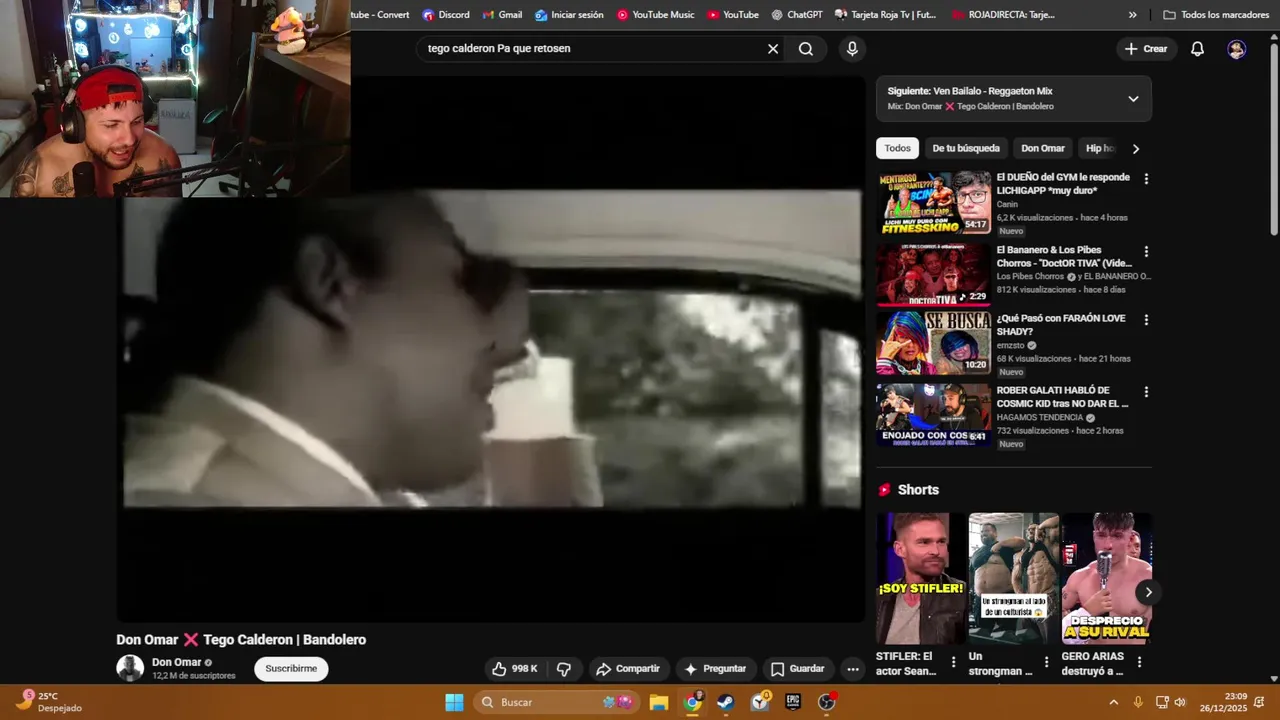Select the Hip hop filter chip
The height and width of the screenshot is (720, 1280).
pyautogui.click(x=1099, y=148)
